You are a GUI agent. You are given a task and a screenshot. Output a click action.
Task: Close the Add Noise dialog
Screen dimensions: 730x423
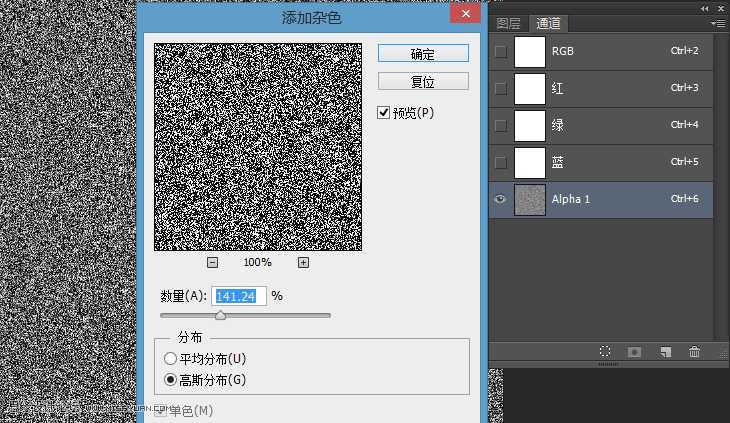(463, 13)
